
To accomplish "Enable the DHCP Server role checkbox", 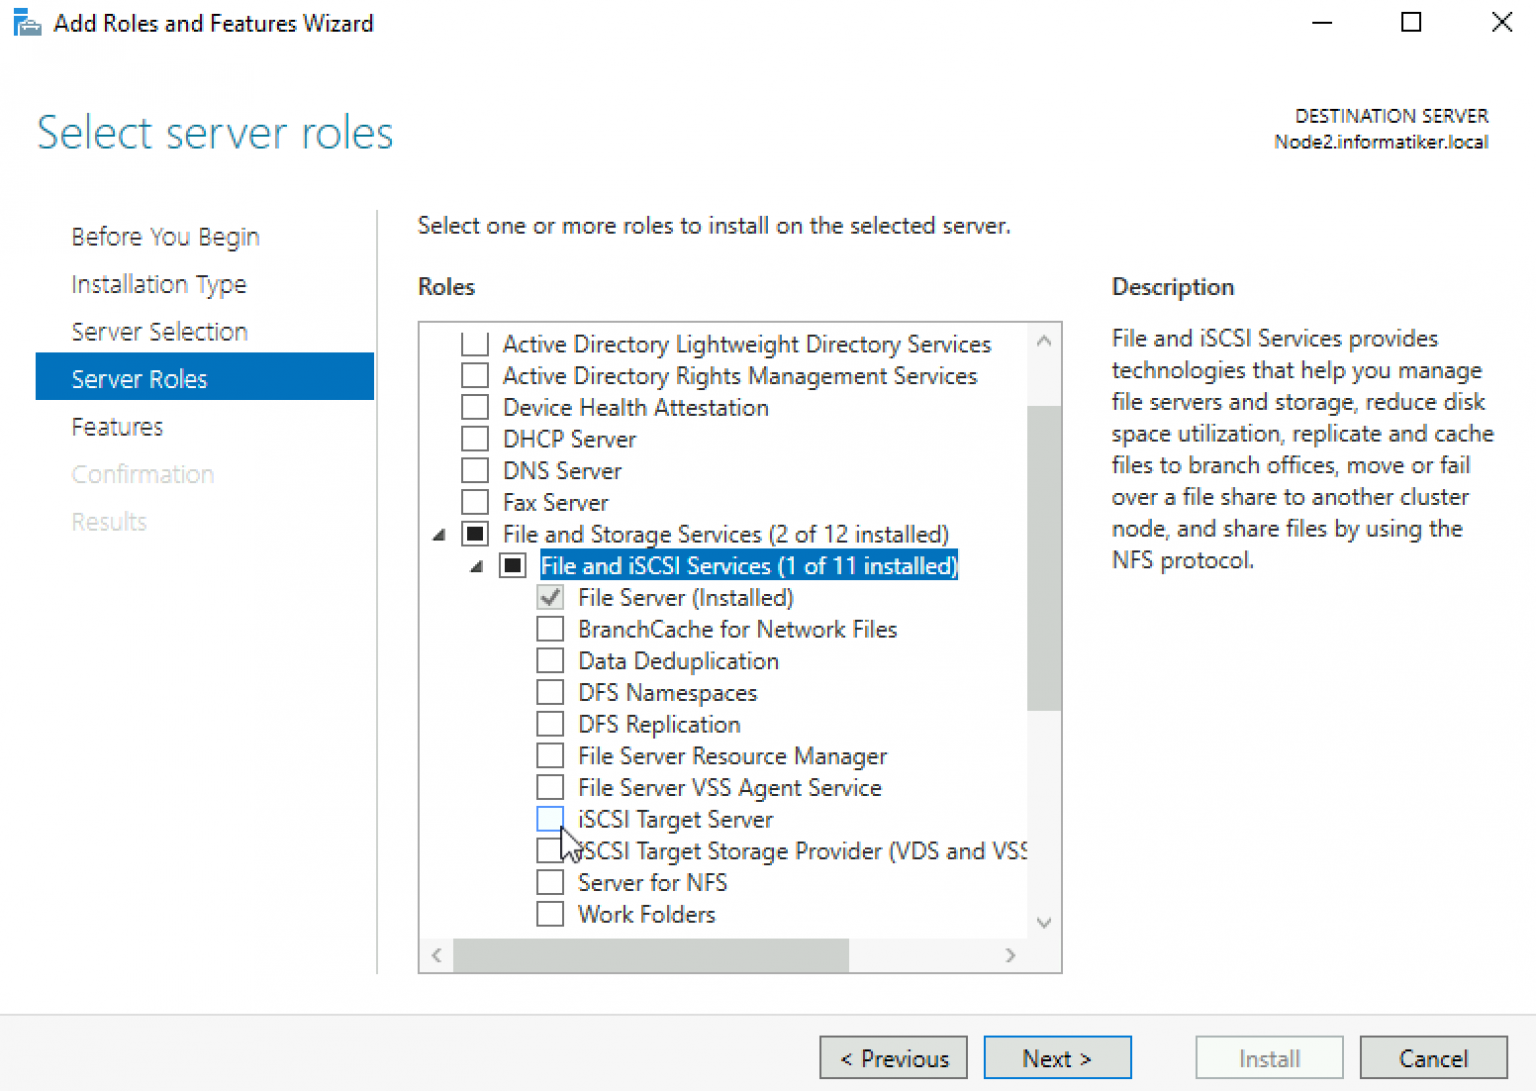I will [475, 439].
